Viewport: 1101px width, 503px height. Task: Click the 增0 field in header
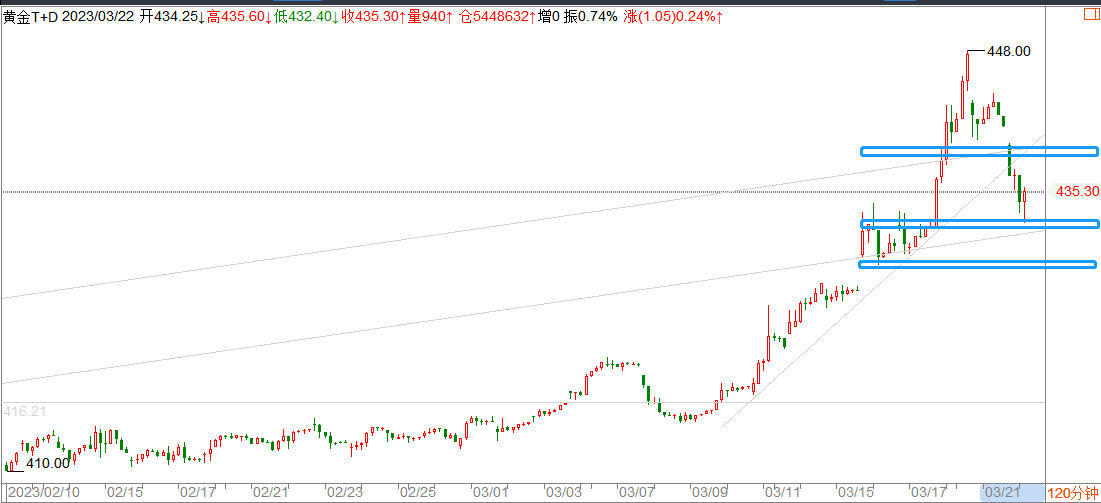pyautogui.click(x=548, y=16)
